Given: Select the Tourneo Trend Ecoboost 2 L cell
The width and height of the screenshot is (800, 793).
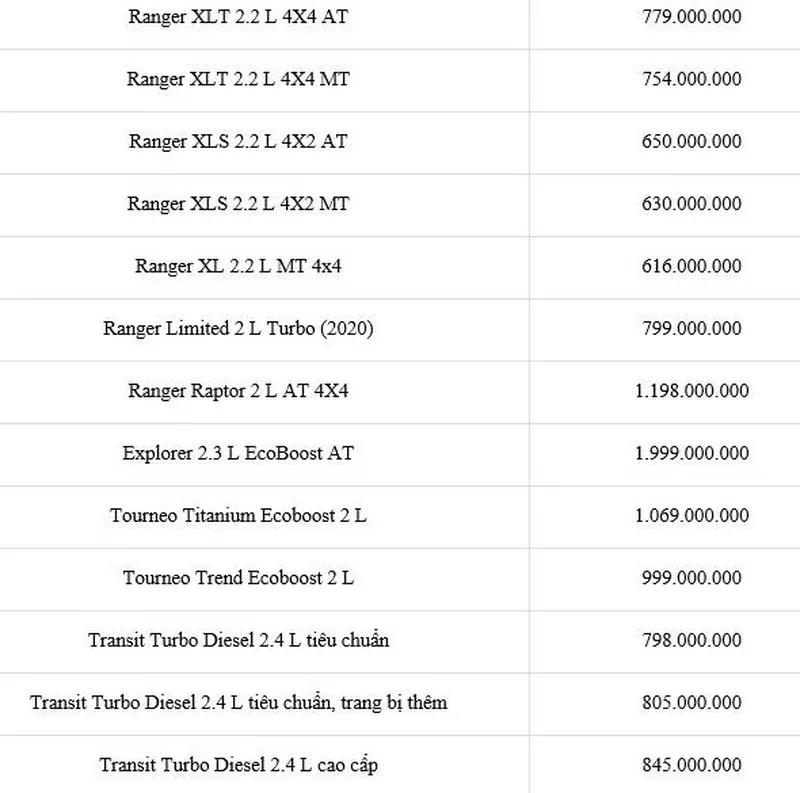Looking at the screenshot, I should tap(238, 578).
